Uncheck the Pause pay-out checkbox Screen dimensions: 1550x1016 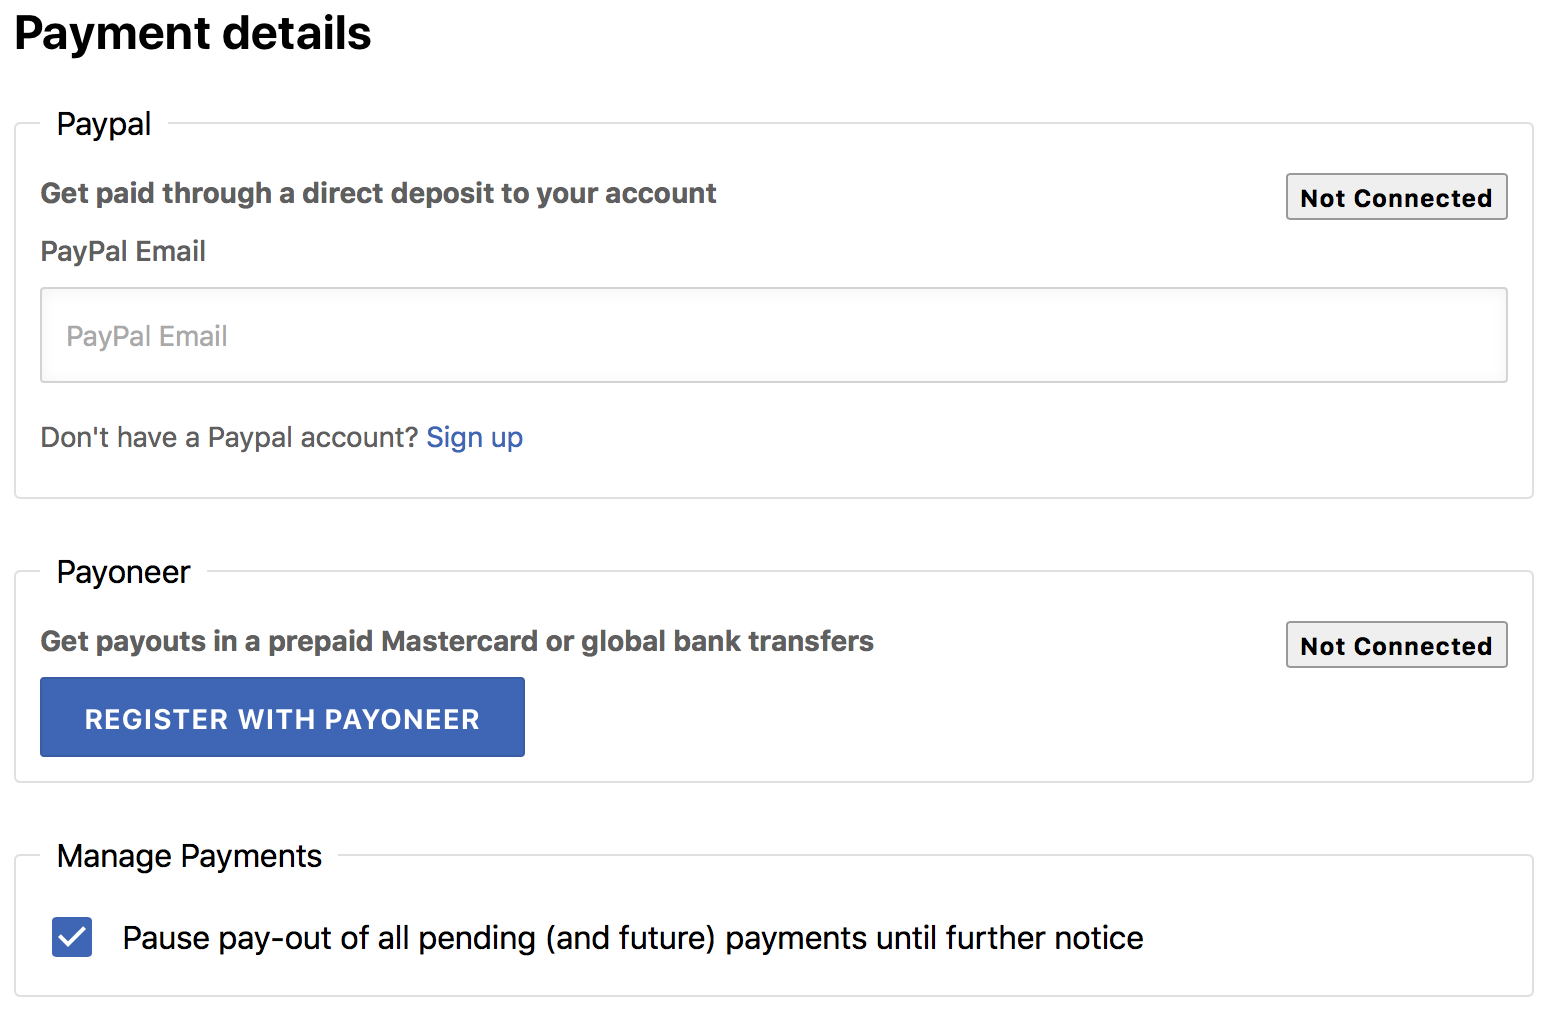[x=72, y=937]
